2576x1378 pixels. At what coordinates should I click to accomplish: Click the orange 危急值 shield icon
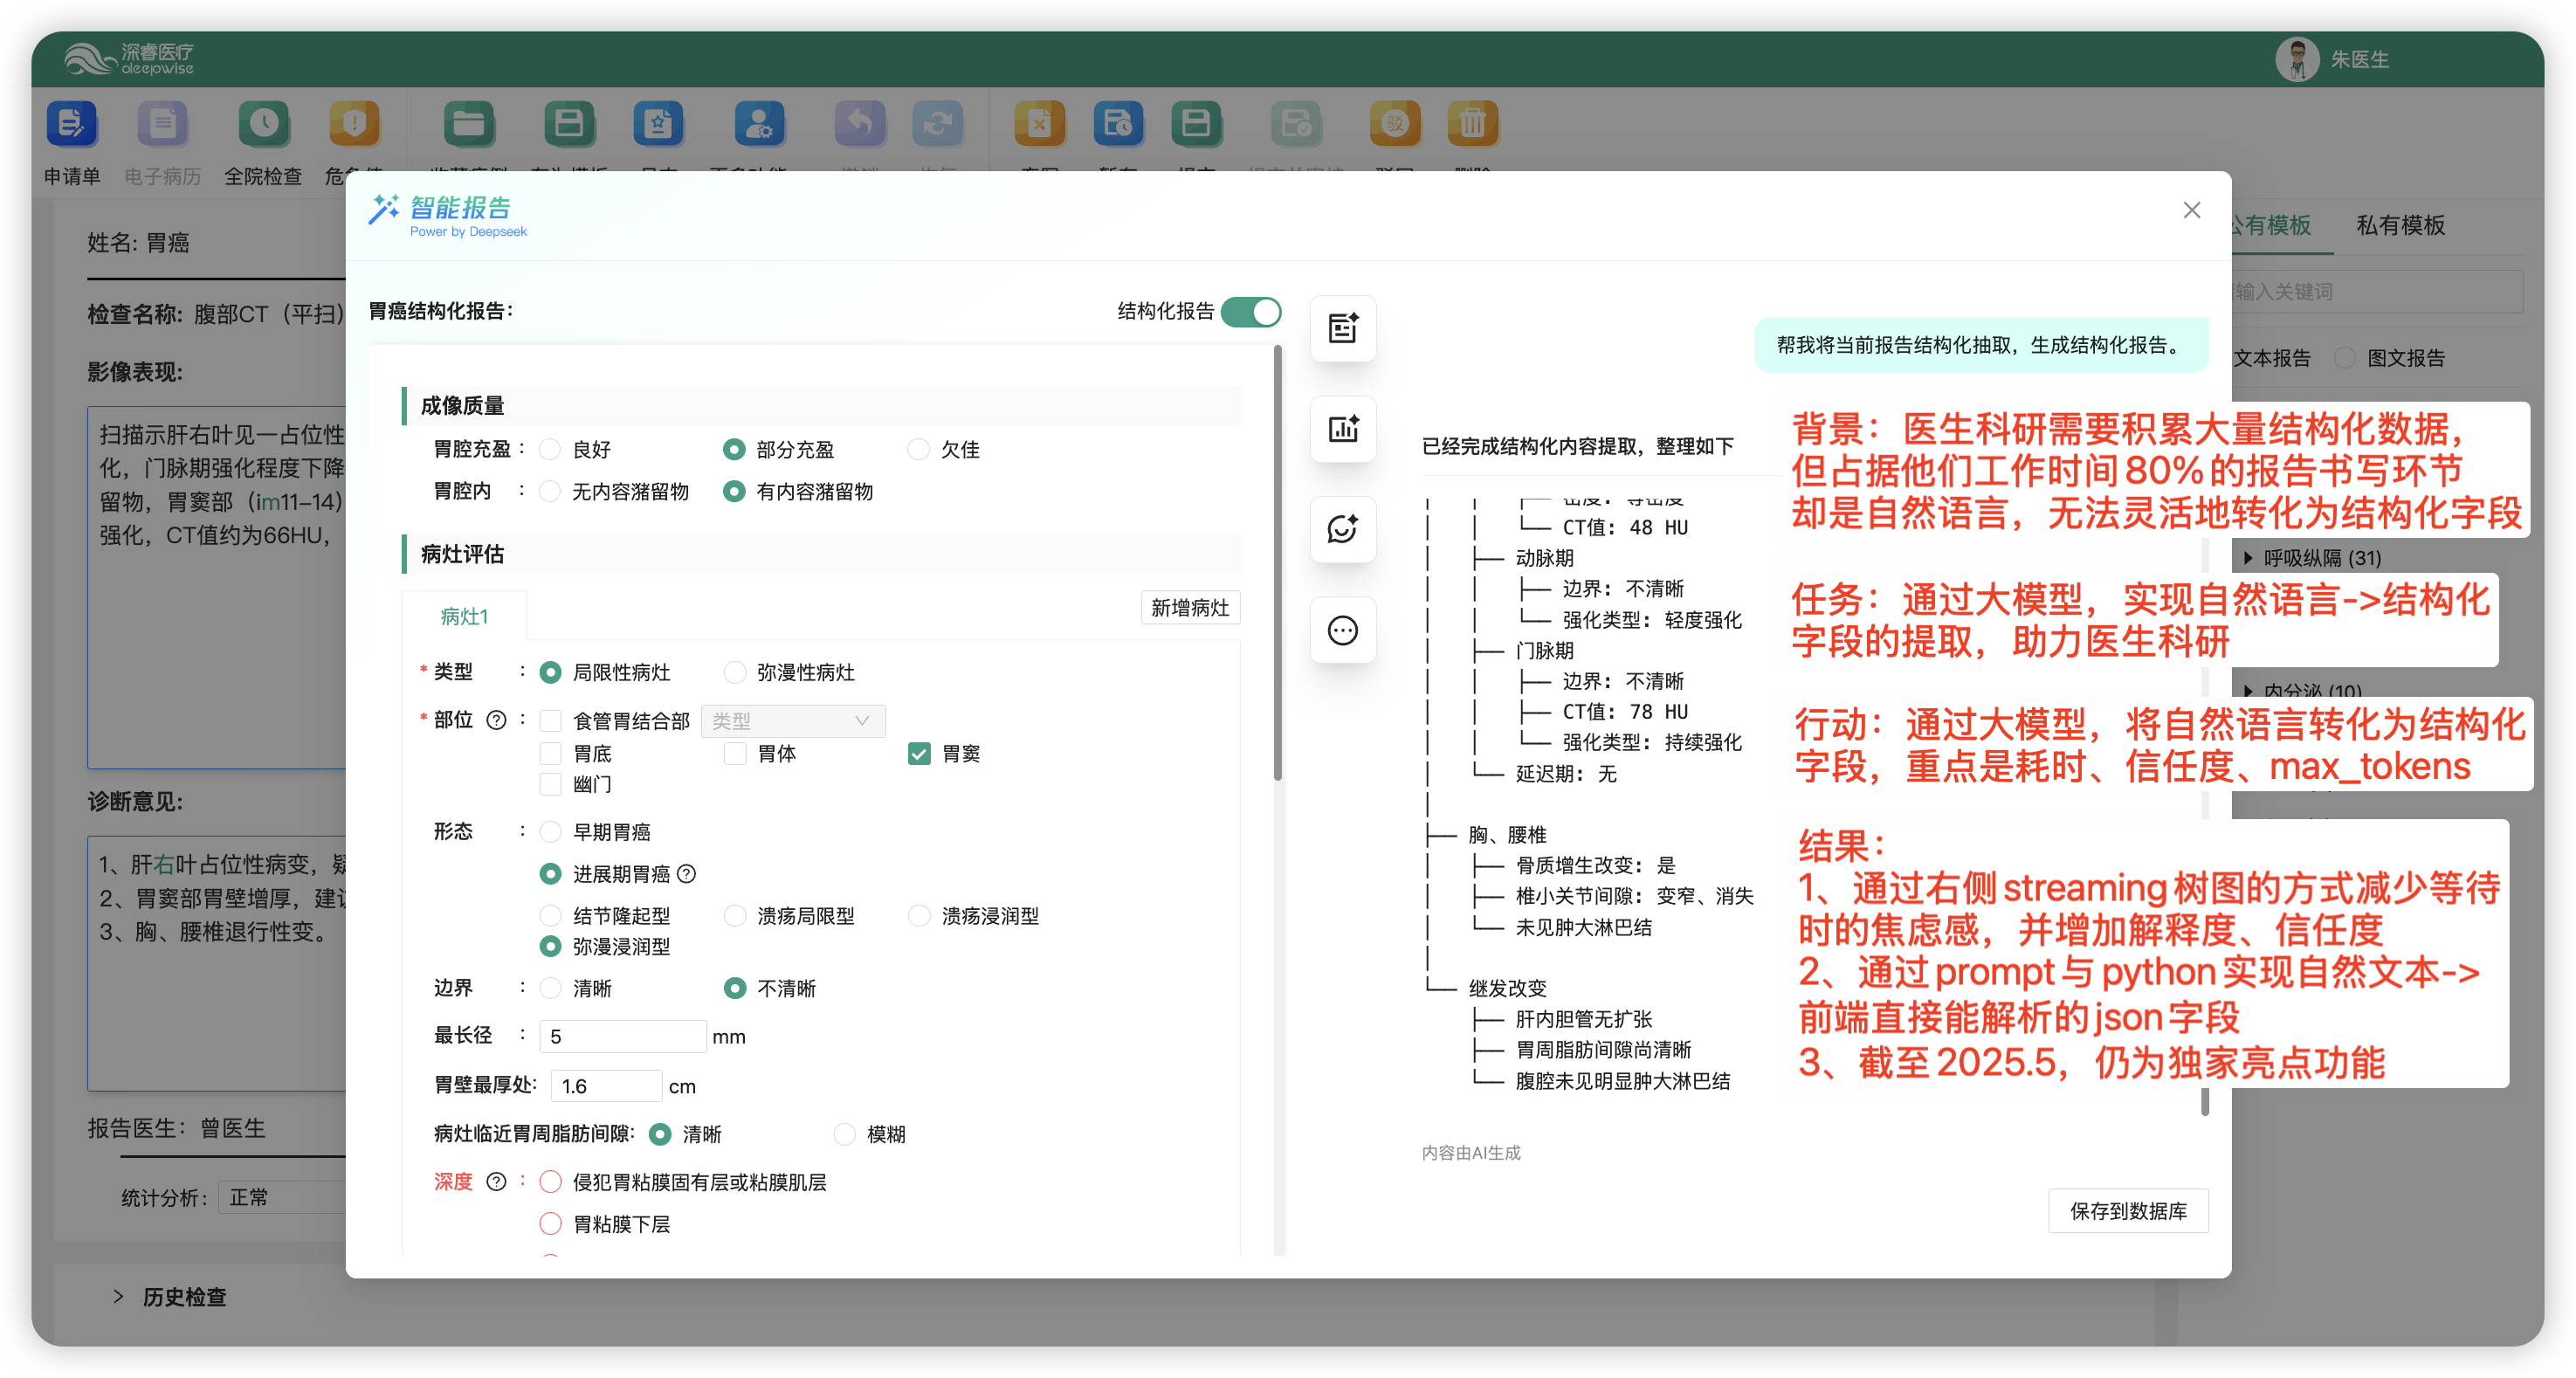click(355, 124)
